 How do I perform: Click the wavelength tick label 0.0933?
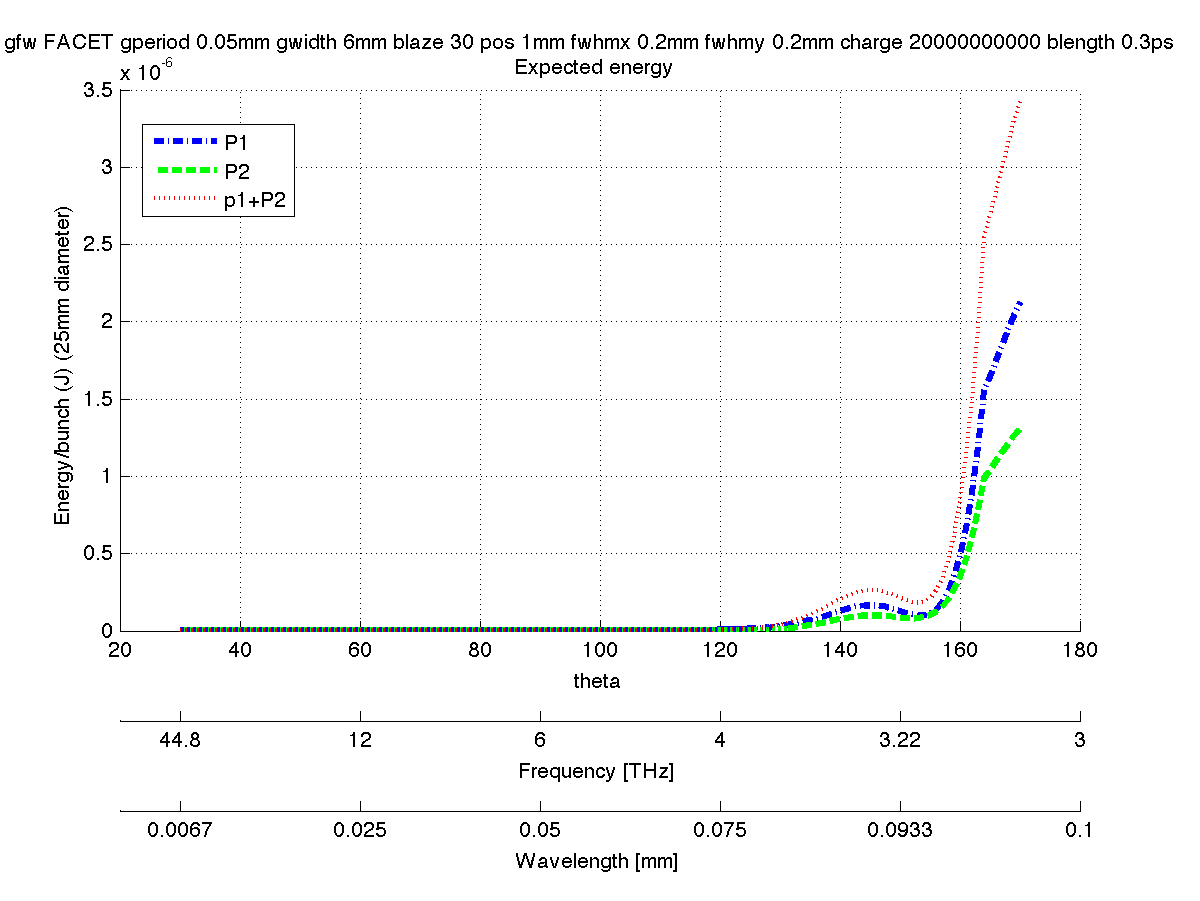point(900,830)
